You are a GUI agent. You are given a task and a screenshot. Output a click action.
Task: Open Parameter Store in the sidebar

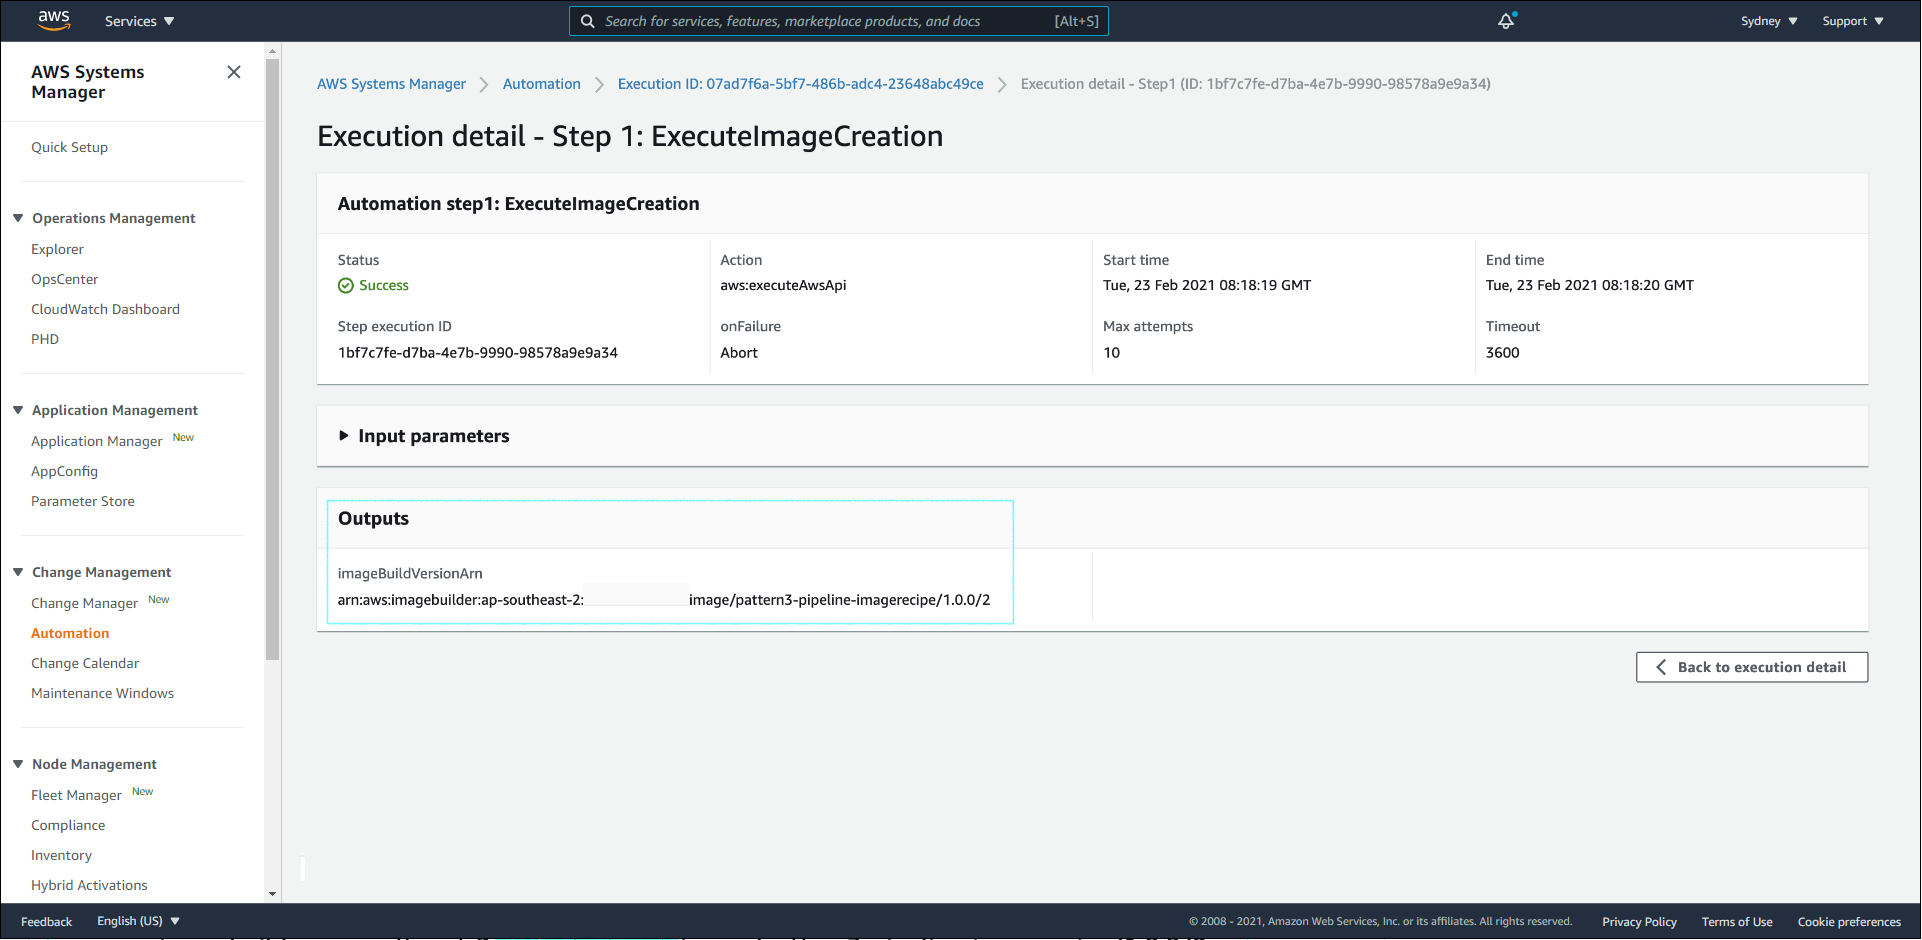(x=82, y=501)
